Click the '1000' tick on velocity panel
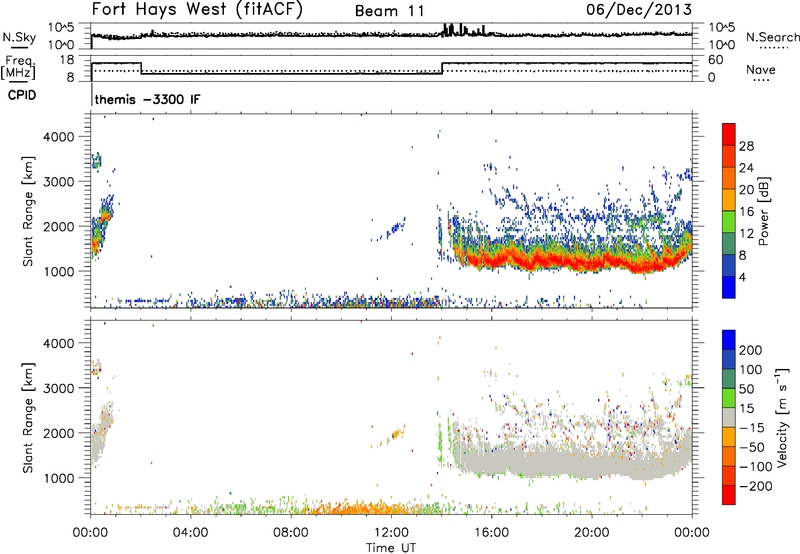This screenshot has width=800, height=554. (x=59, y=478)
